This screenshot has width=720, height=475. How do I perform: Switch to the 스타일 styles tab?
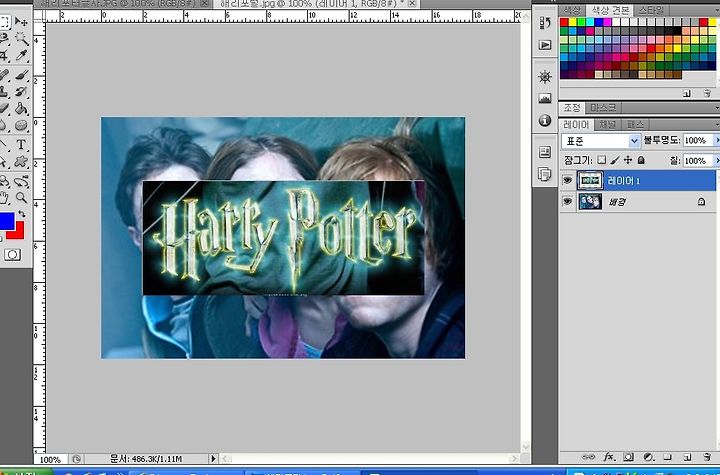tap(651, 10)
